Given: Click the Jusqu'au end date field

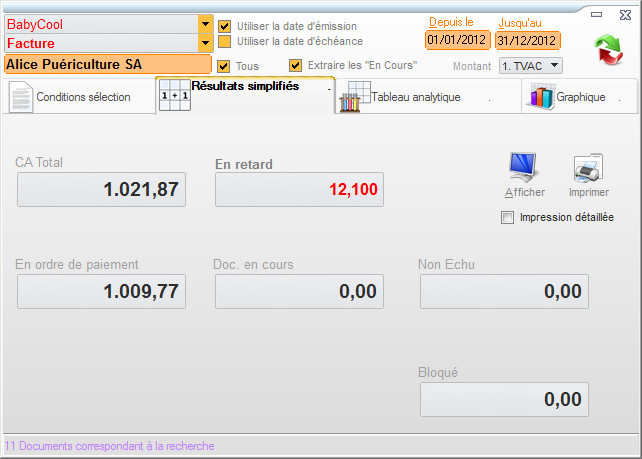Looking at the screenshot, I should click(527, 40).
